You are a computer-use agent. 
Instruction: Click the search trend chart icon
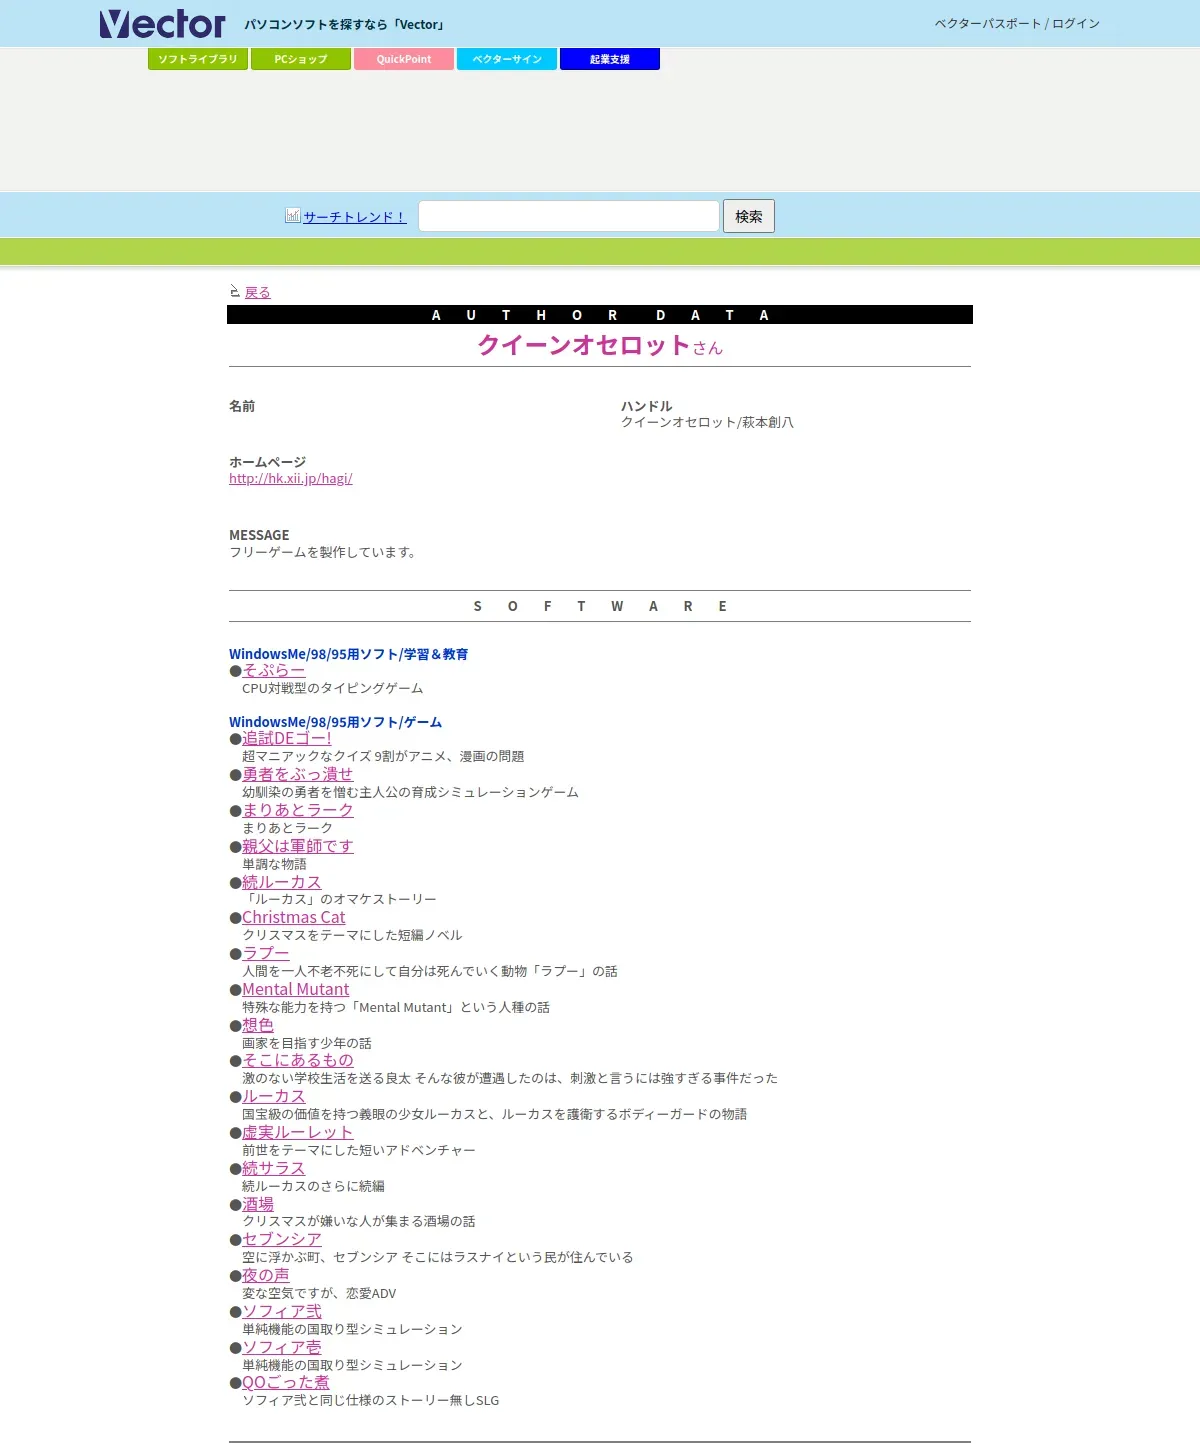point(293,215)
